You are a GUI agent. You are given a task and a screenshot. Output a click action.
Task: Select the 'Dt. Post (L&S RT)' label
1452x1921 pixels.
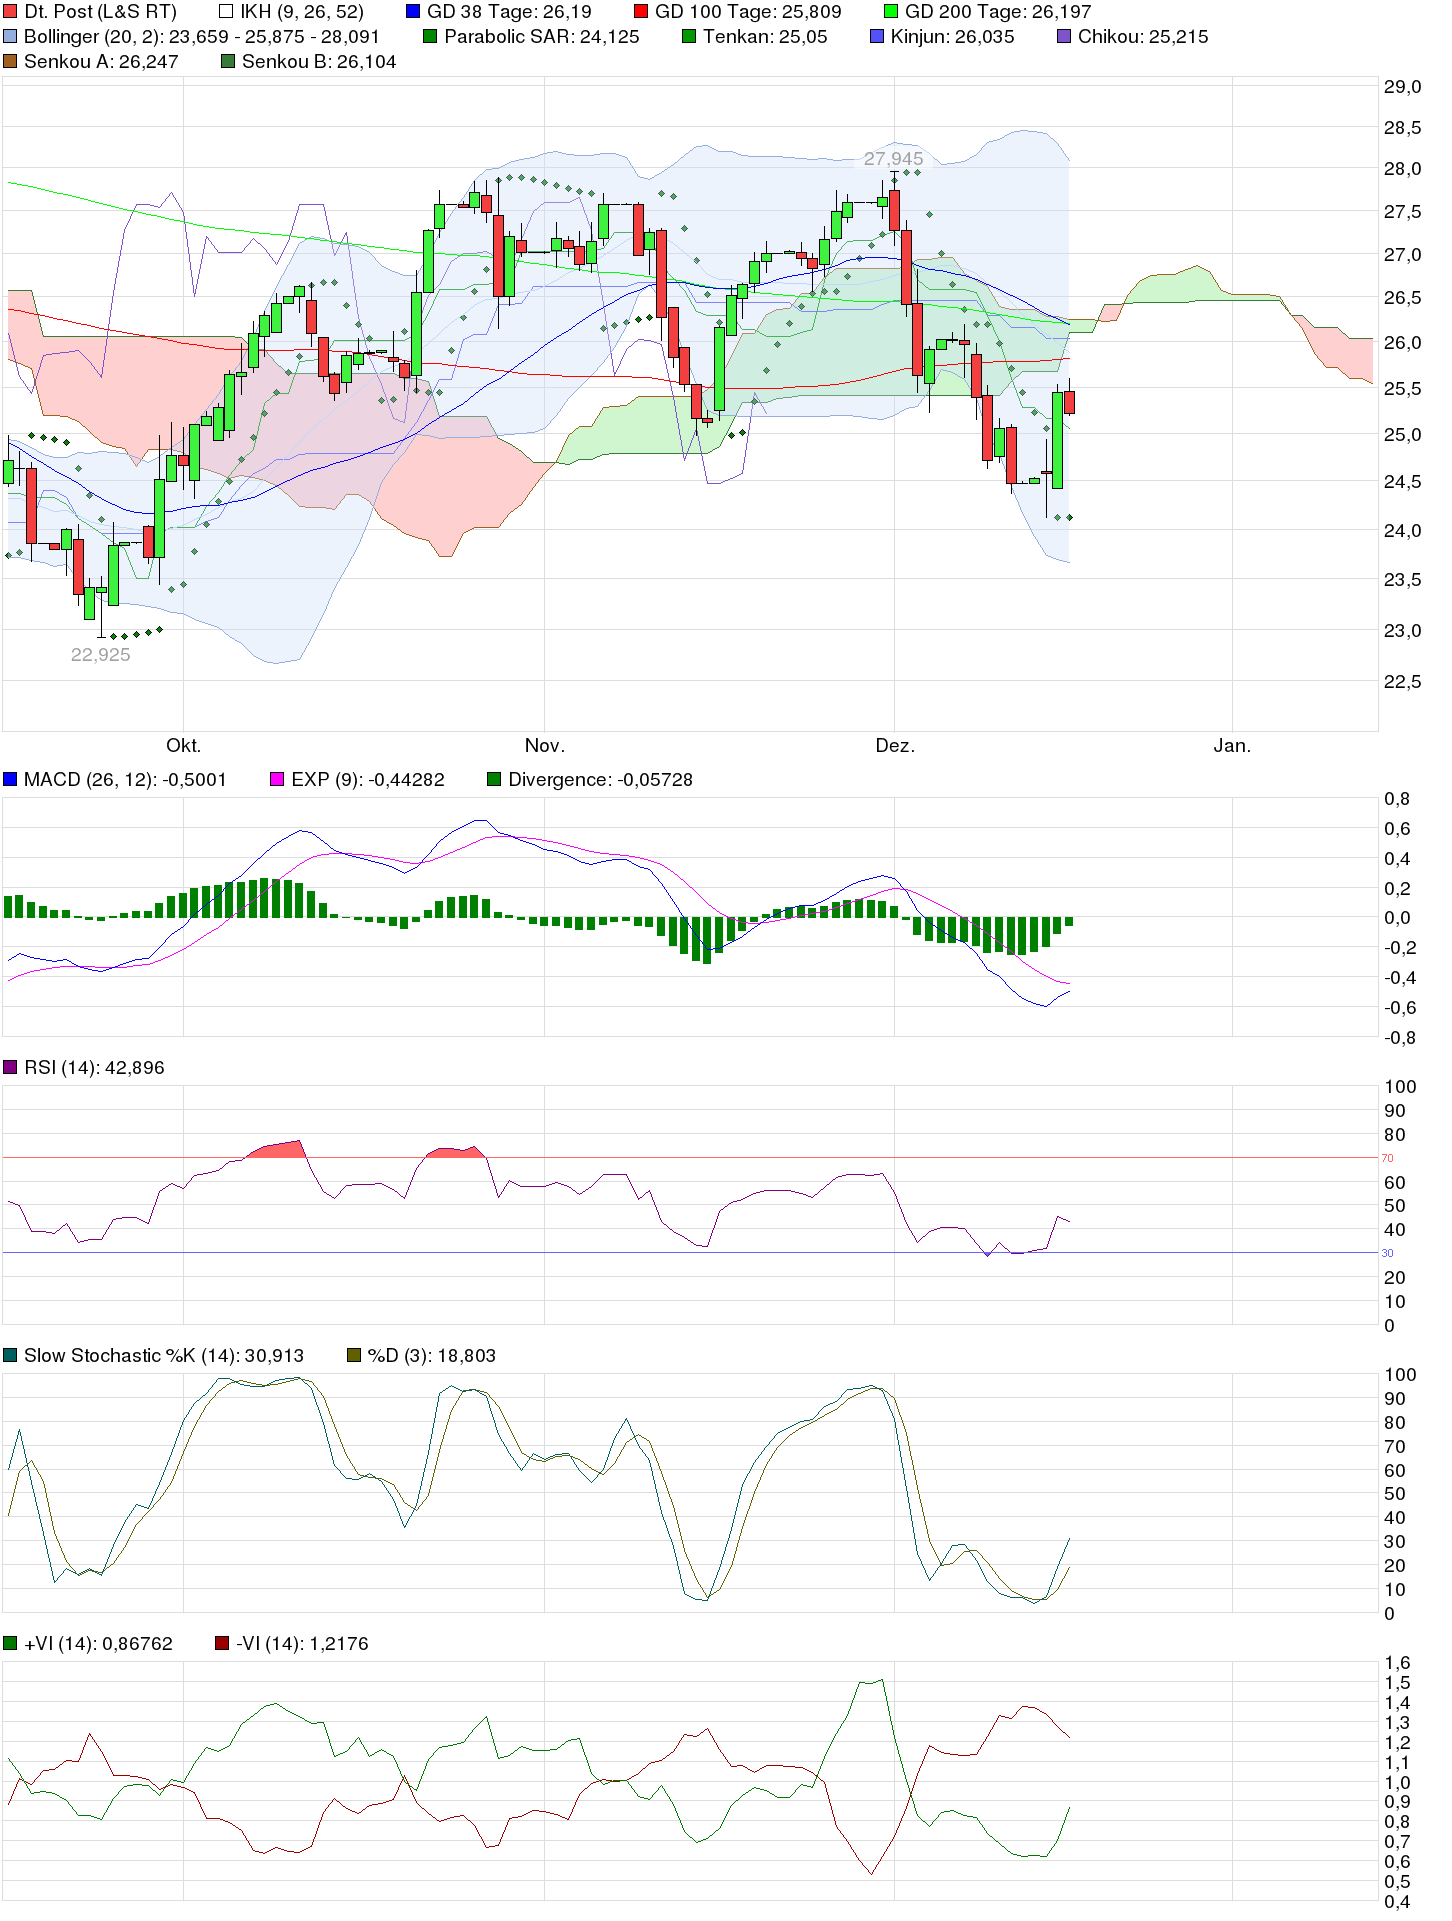click(100, 12)
